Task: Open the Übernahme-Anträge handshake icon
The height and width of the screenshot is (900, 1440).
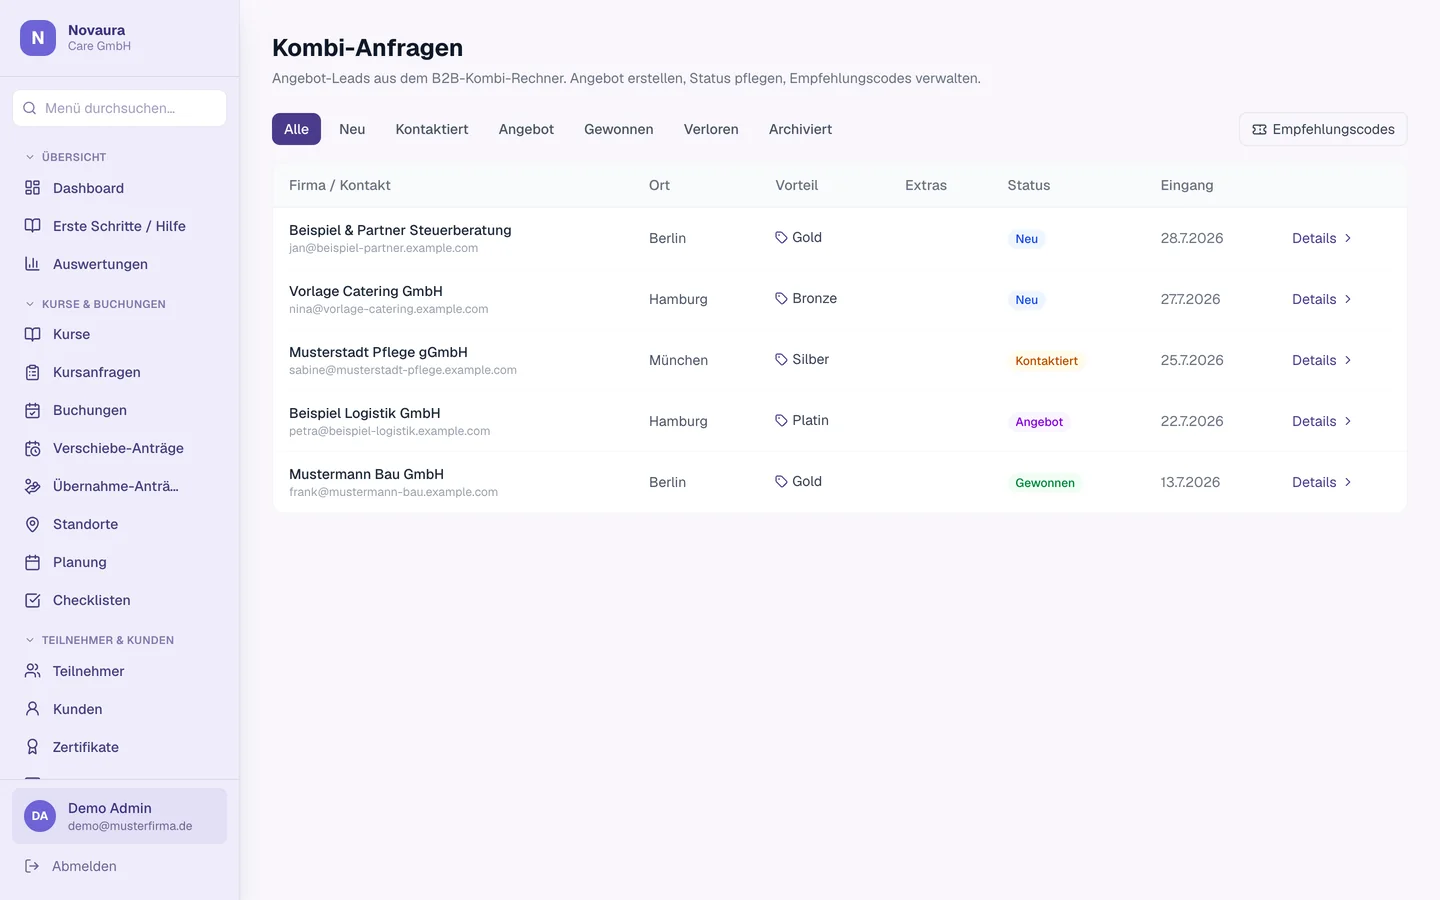Action: pyautogui.click(x=32, y=486)
